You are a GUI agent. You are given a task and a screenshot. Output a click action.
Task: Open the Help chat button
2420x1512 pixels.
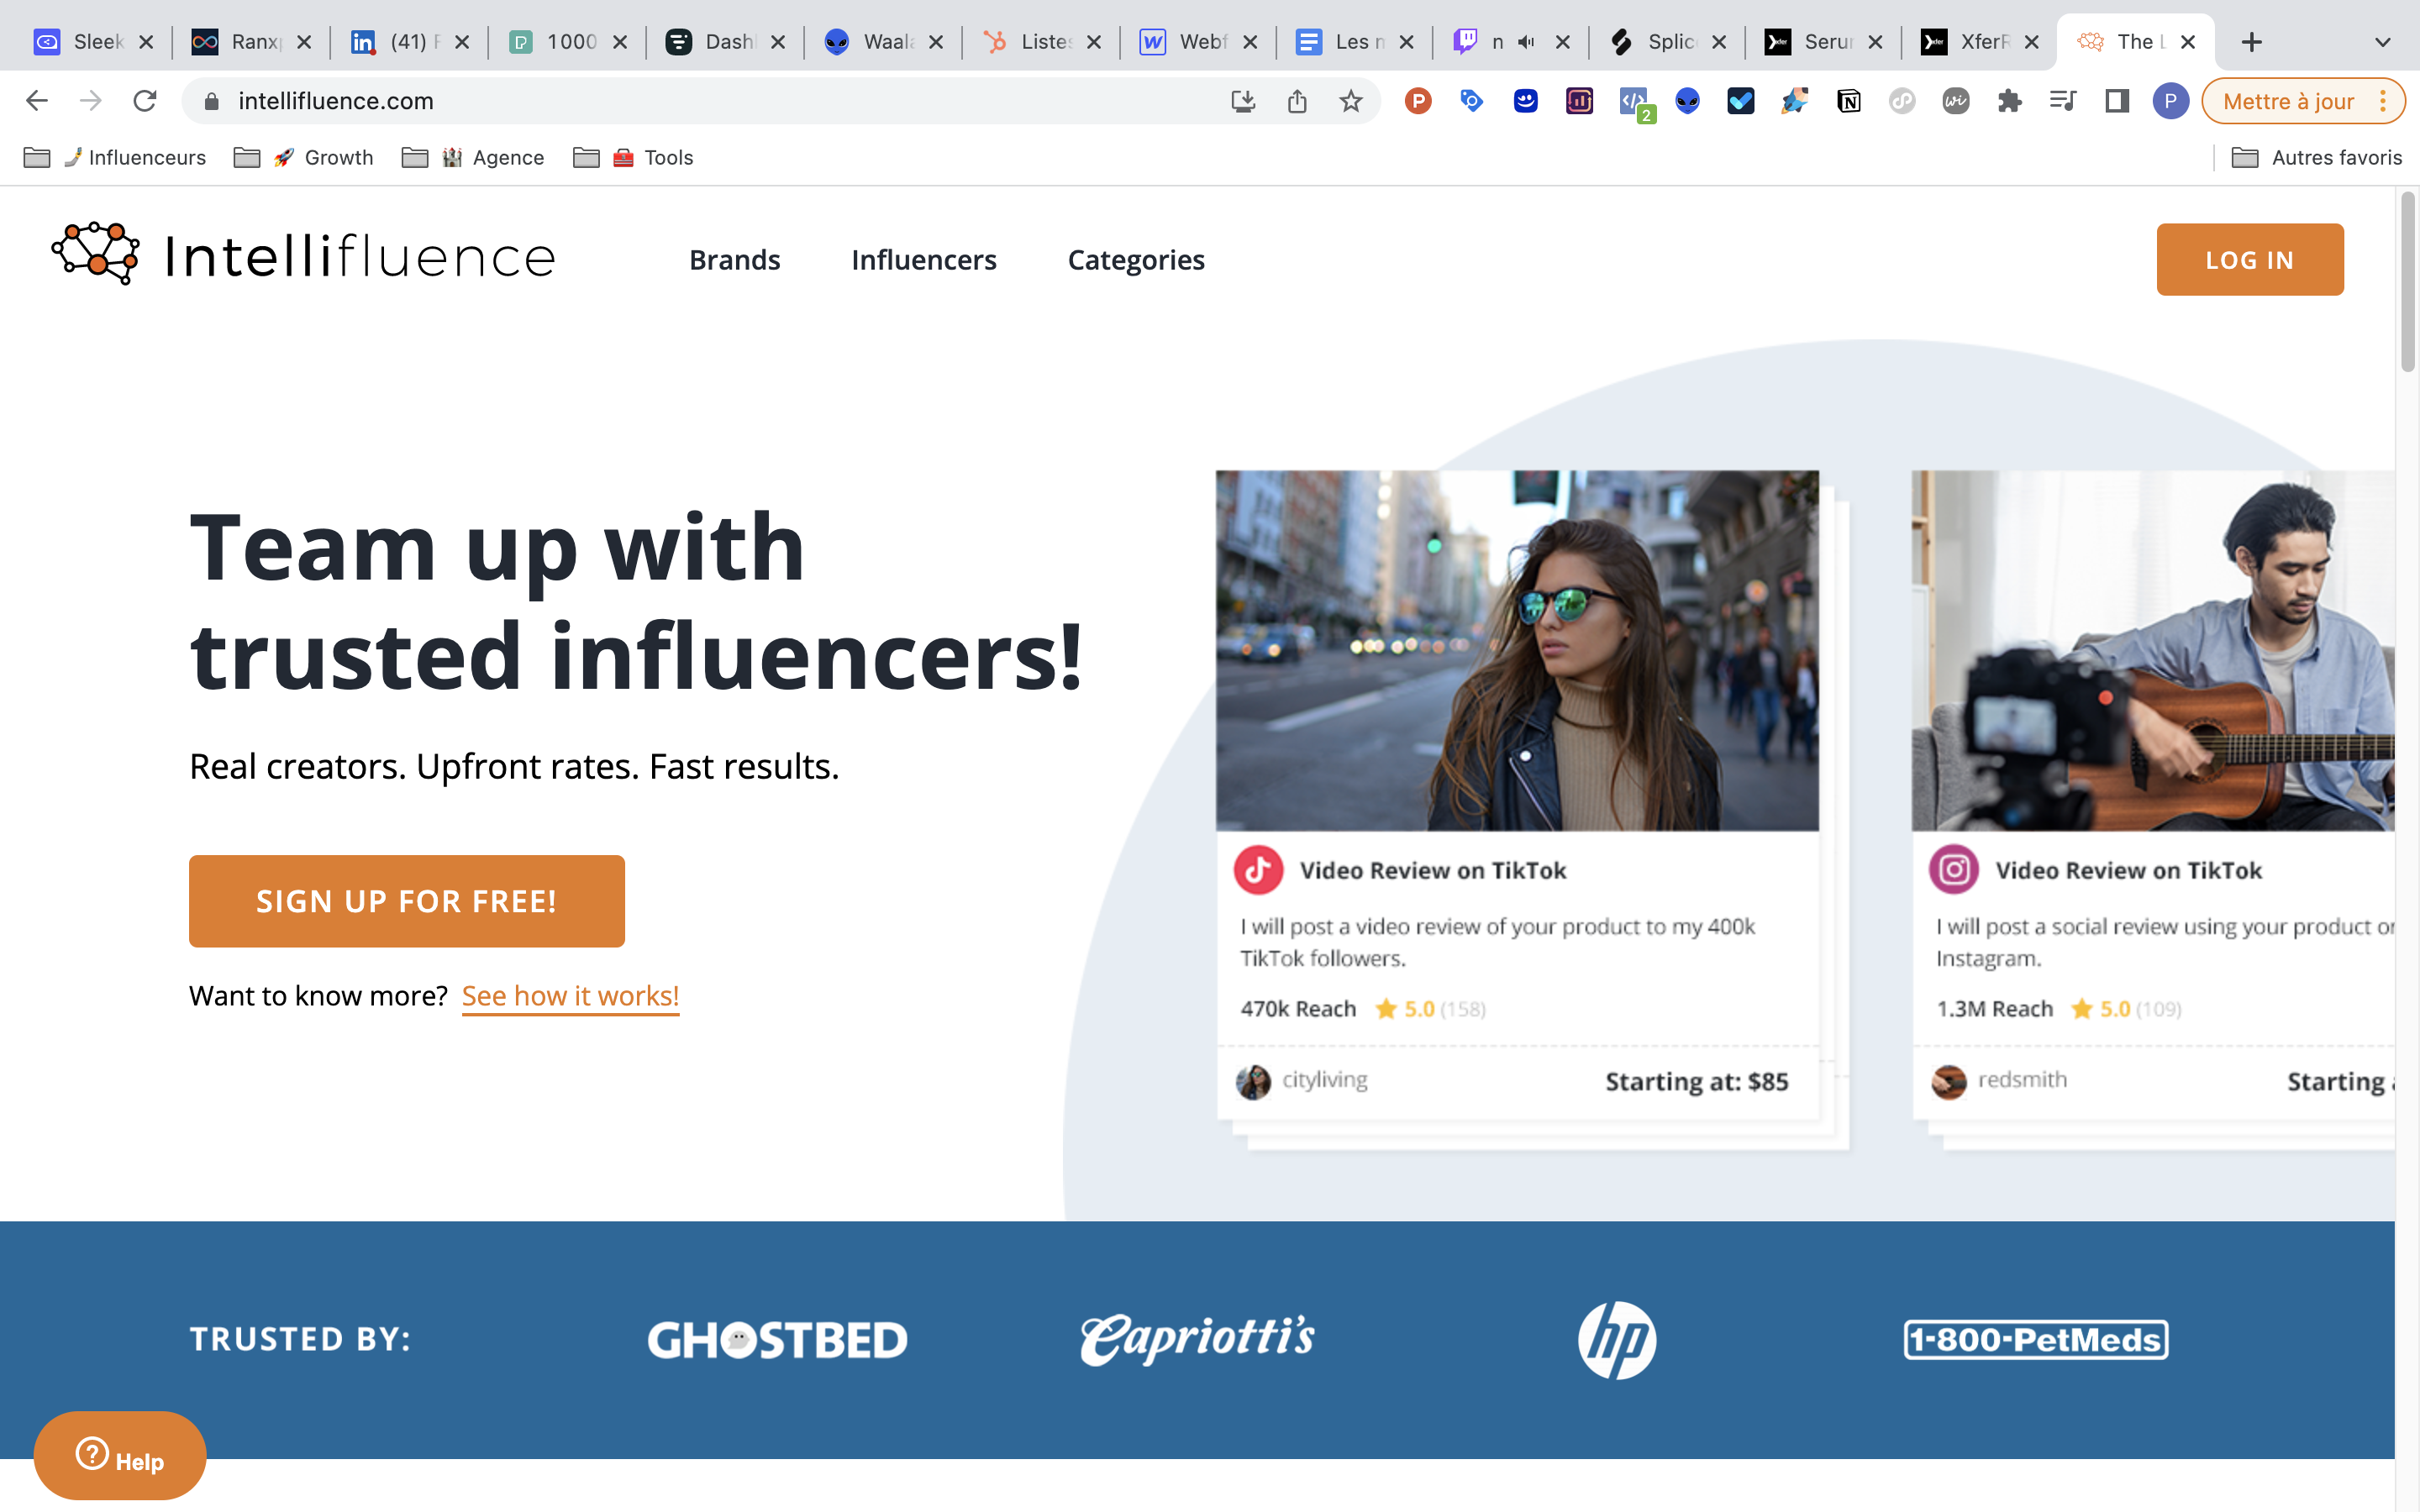point(120,1456)
